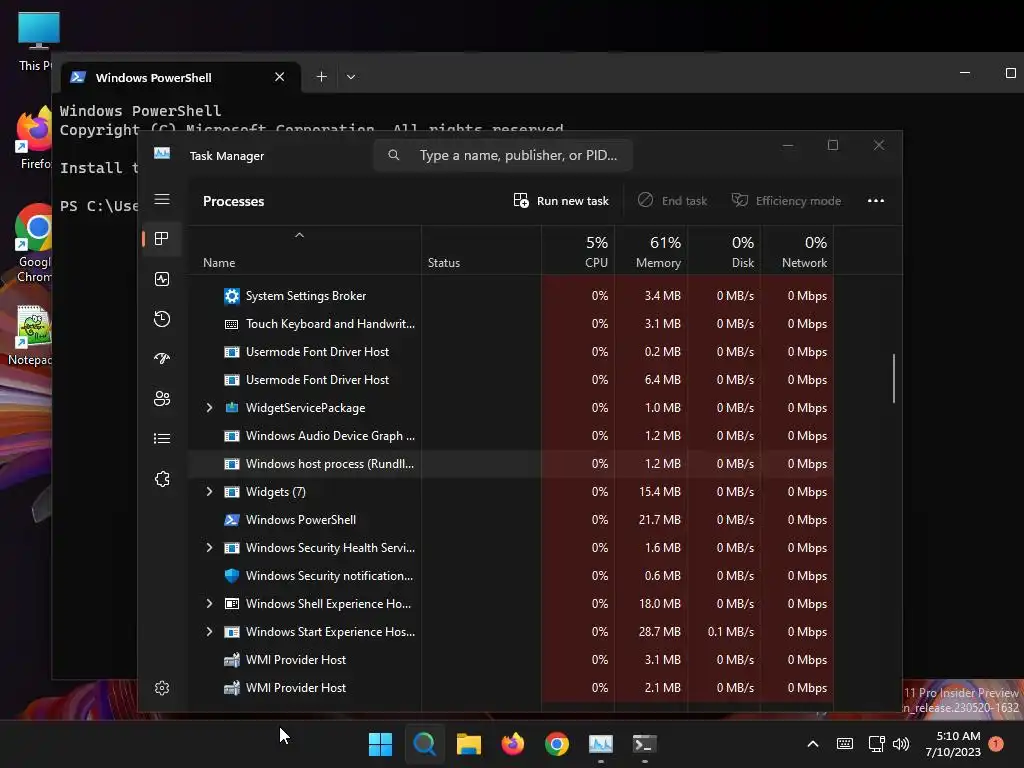Open the Services page icon
The image size is (1024, 768).
click(x=162, y=479)
